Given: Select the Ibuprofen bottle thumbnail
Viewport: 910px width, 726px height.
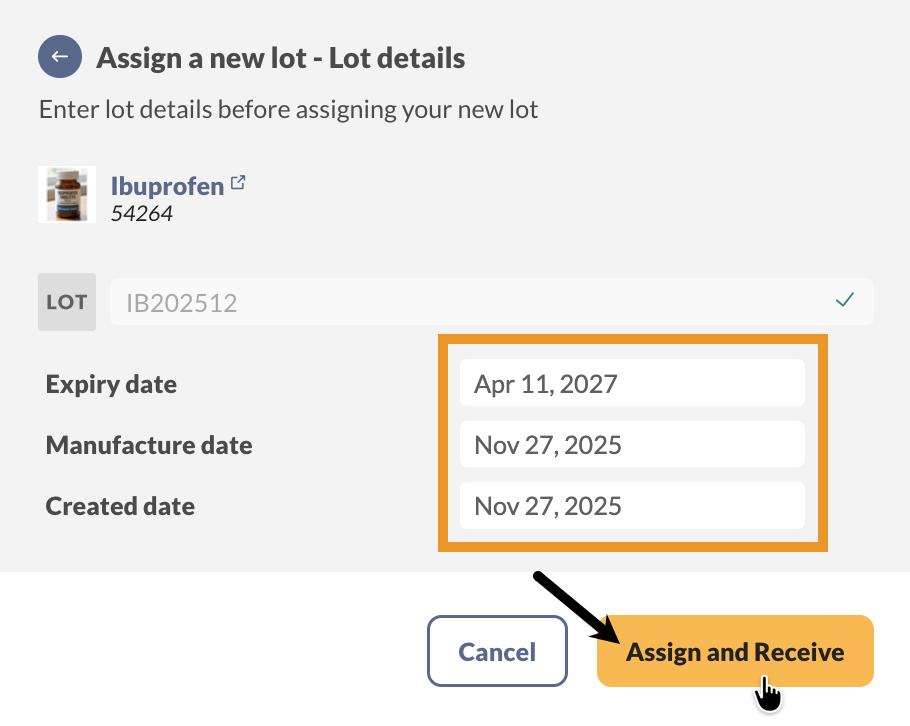Looking at the screenshot, I should pyautogui.click(x=66, y=194).
